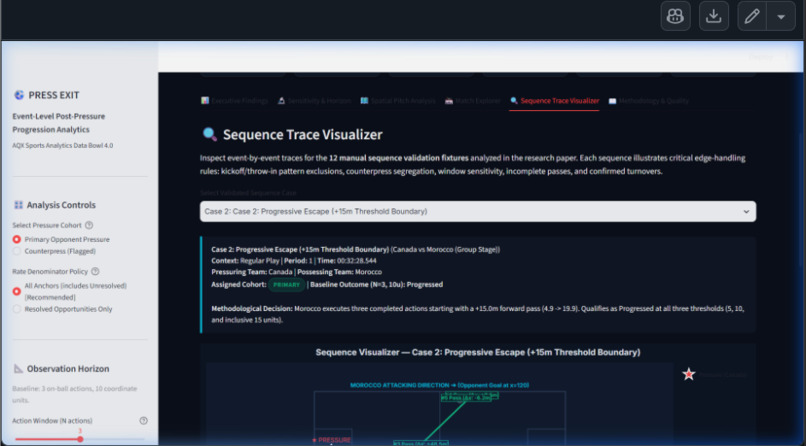This screenshot has width=806, height=446.
Task: Click 'MOROCCO ATTACKING DIRECTION' chart label
Action: tap(439, 385)
